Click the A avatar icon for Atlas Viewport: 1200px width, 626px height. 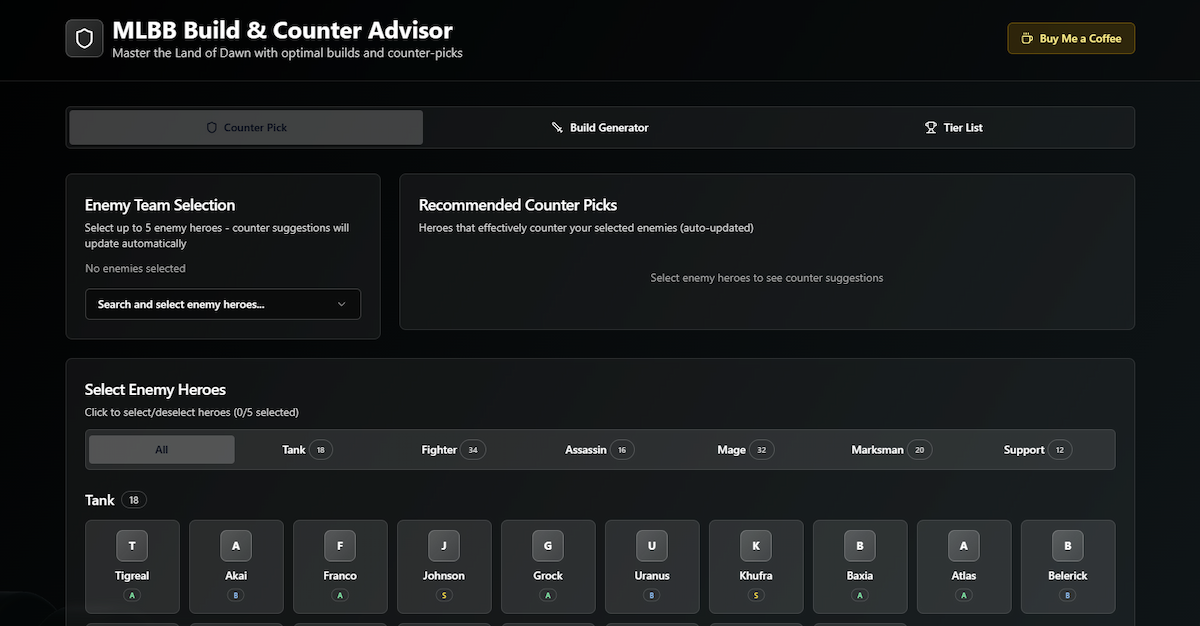[x=964, y=546]
